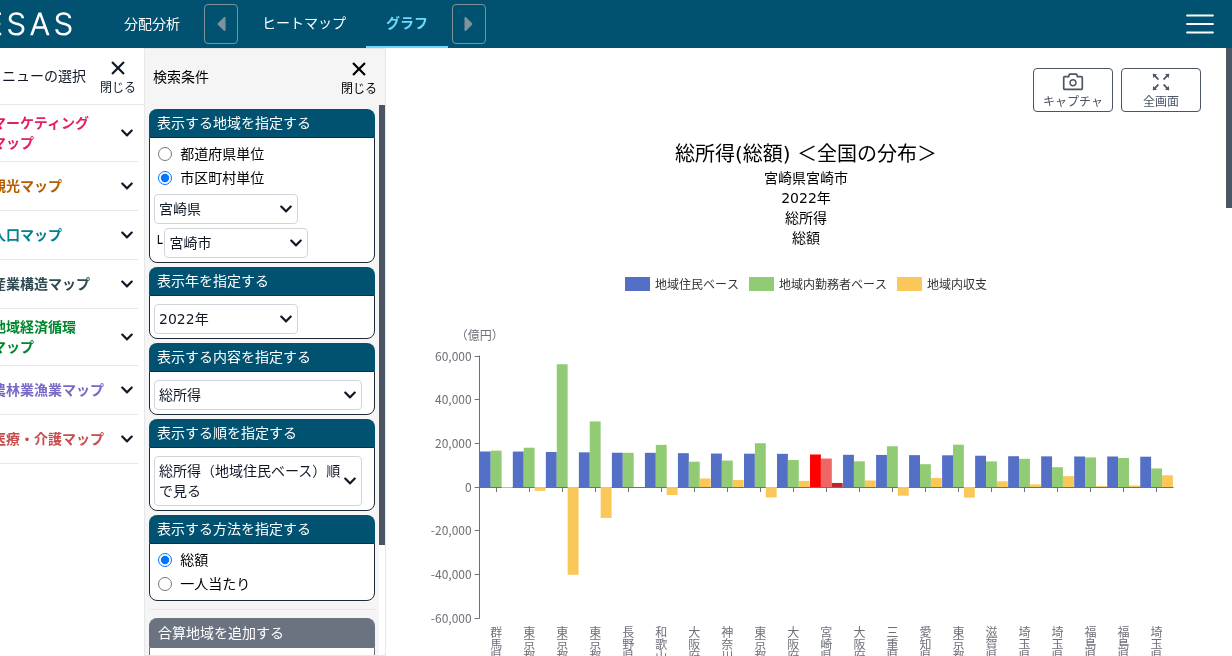
Task: Click the 表示する地域を指定する header
Action: click(x=262, y=123)
